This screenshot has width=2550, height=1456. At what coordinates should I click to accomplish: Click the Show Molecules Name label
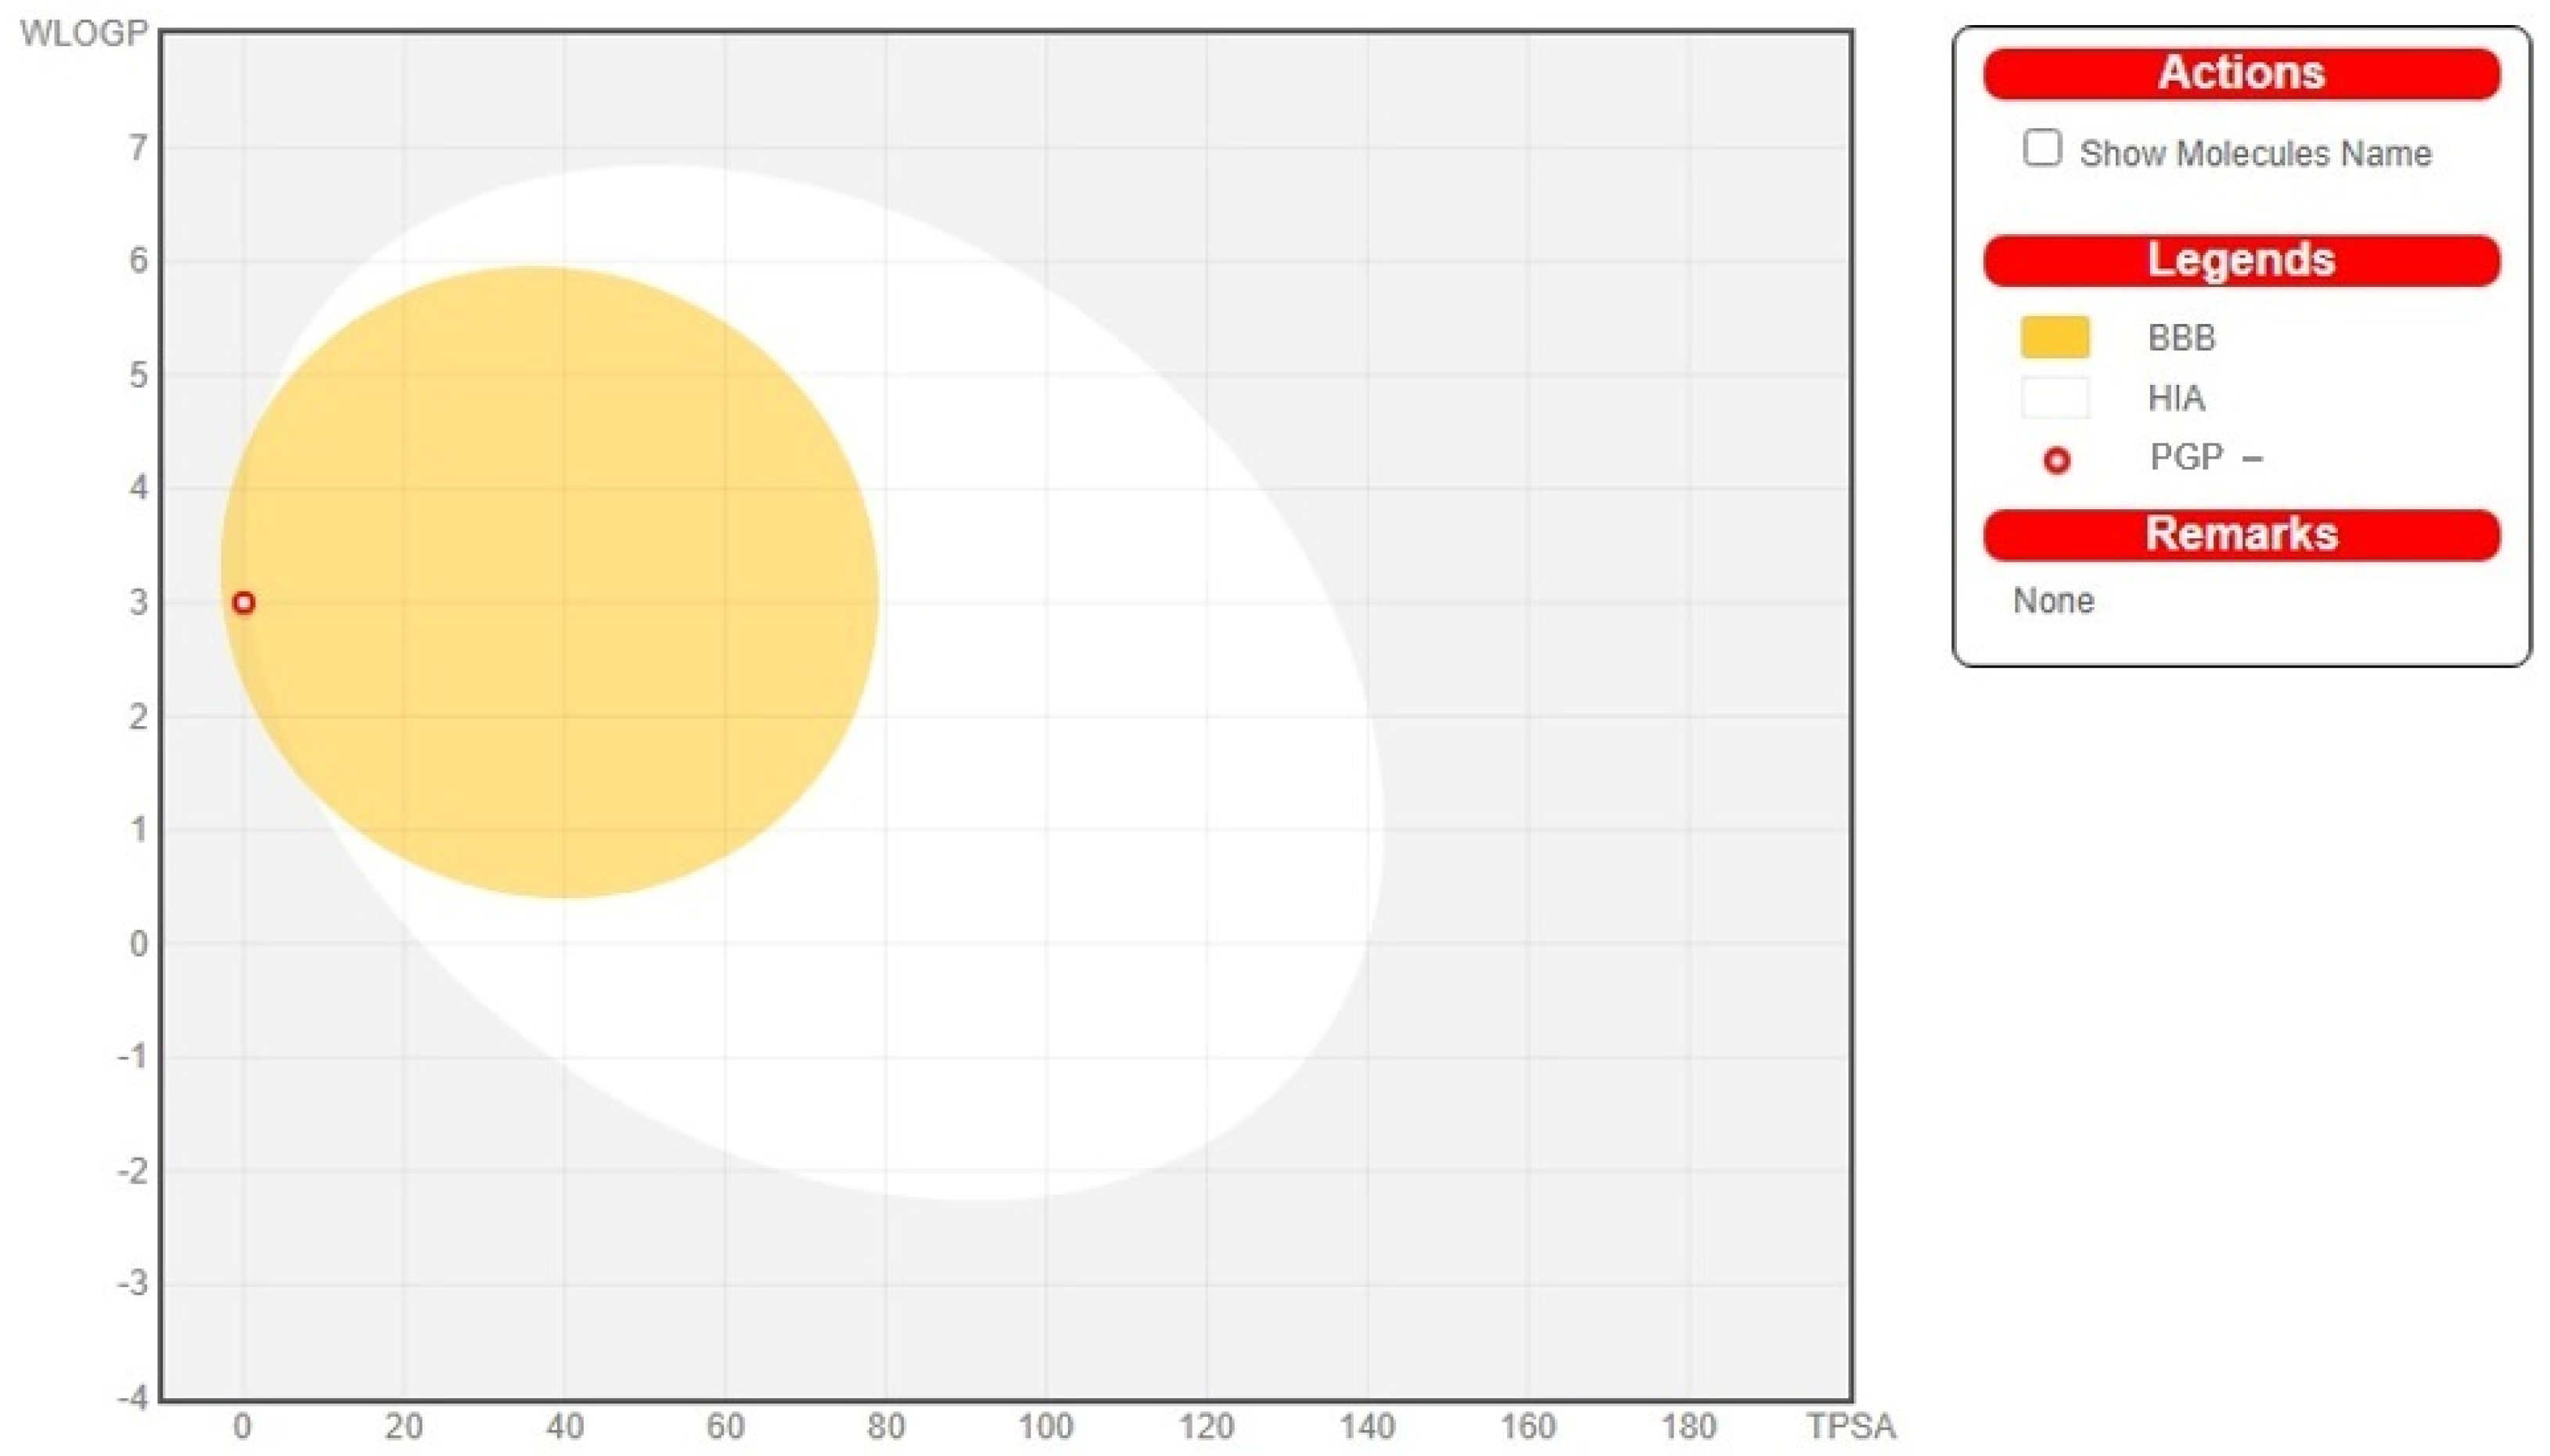(x=2254, y=153)
